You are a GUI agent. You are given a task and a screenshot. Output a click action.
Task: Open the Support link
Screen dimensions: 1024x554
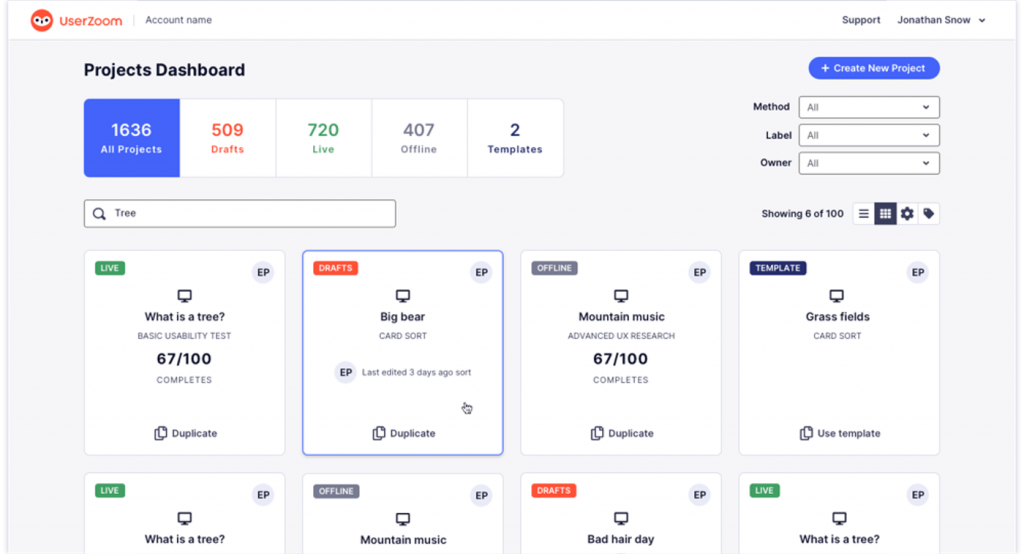coord(861,20)
